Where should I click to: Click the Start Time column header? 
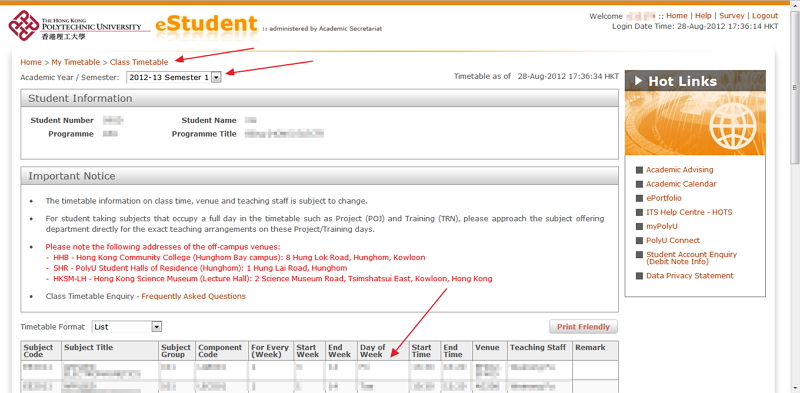coord(424,351)
